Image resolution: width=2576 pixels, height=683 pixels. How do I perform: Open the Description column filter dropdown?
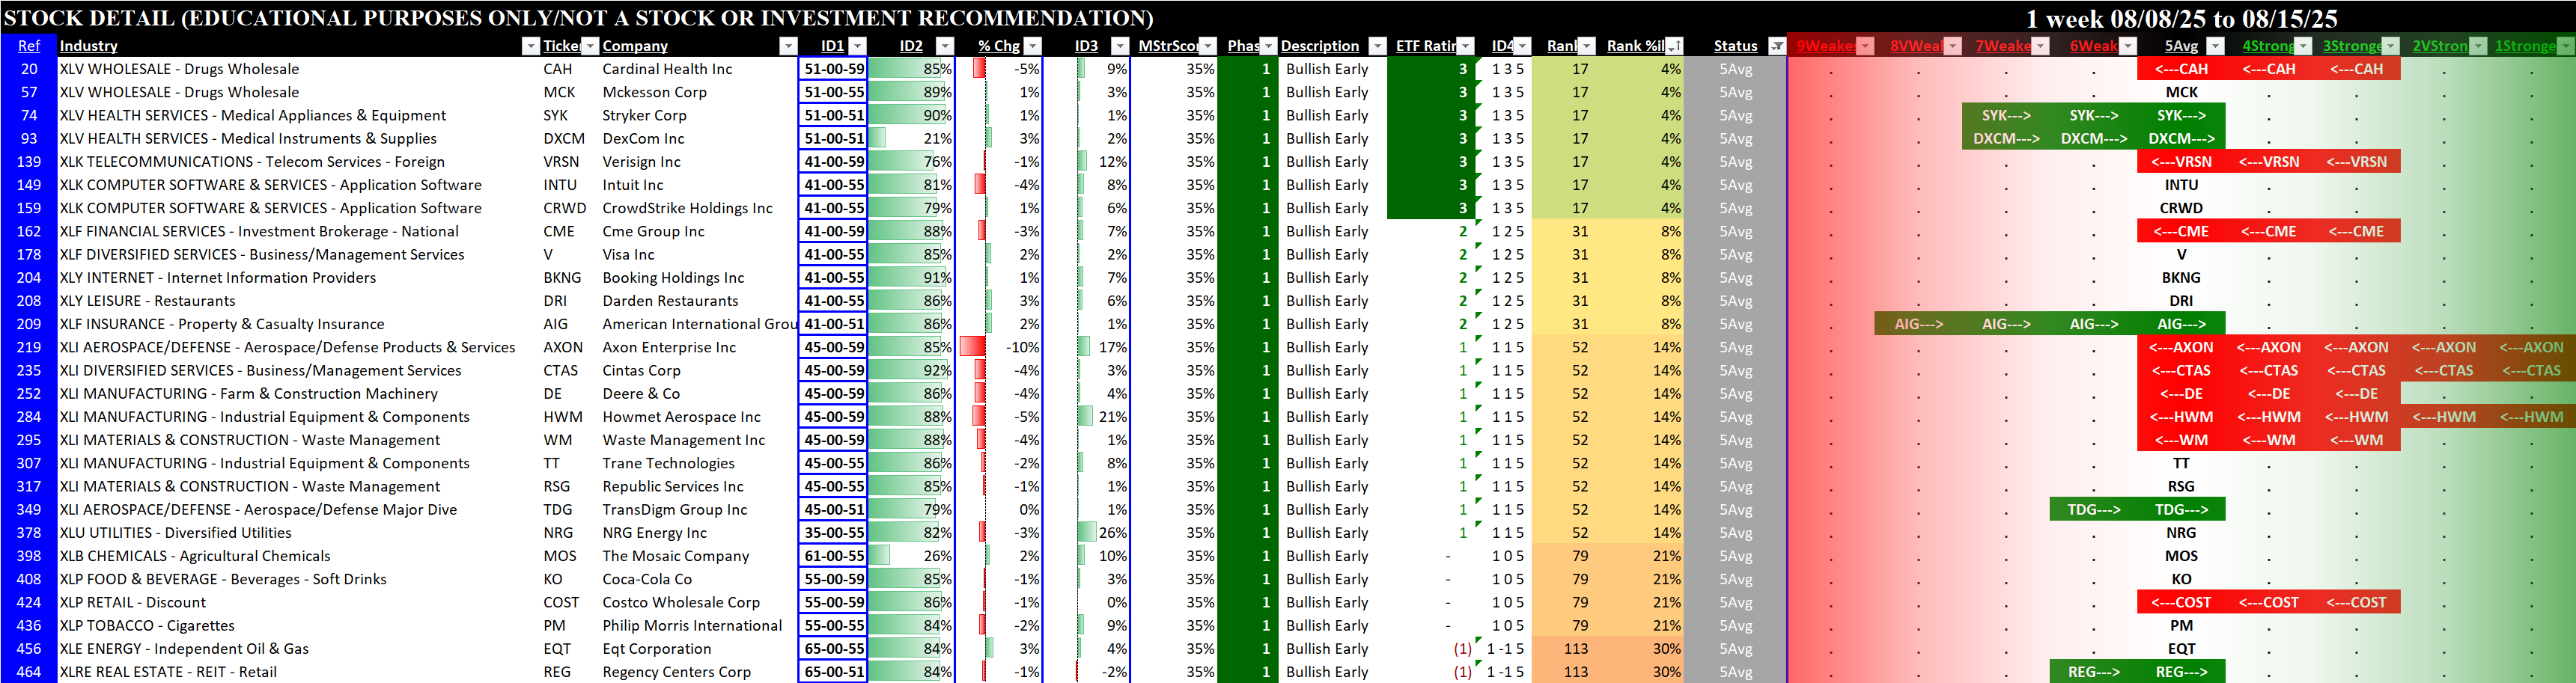click(1377, 46)
